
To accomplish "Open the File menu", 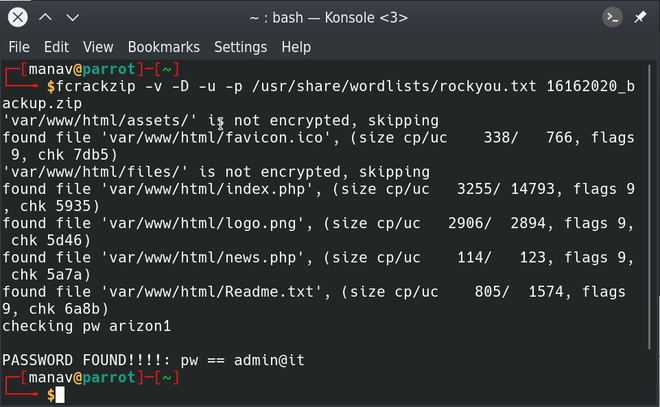I will [x=19, y=47].
